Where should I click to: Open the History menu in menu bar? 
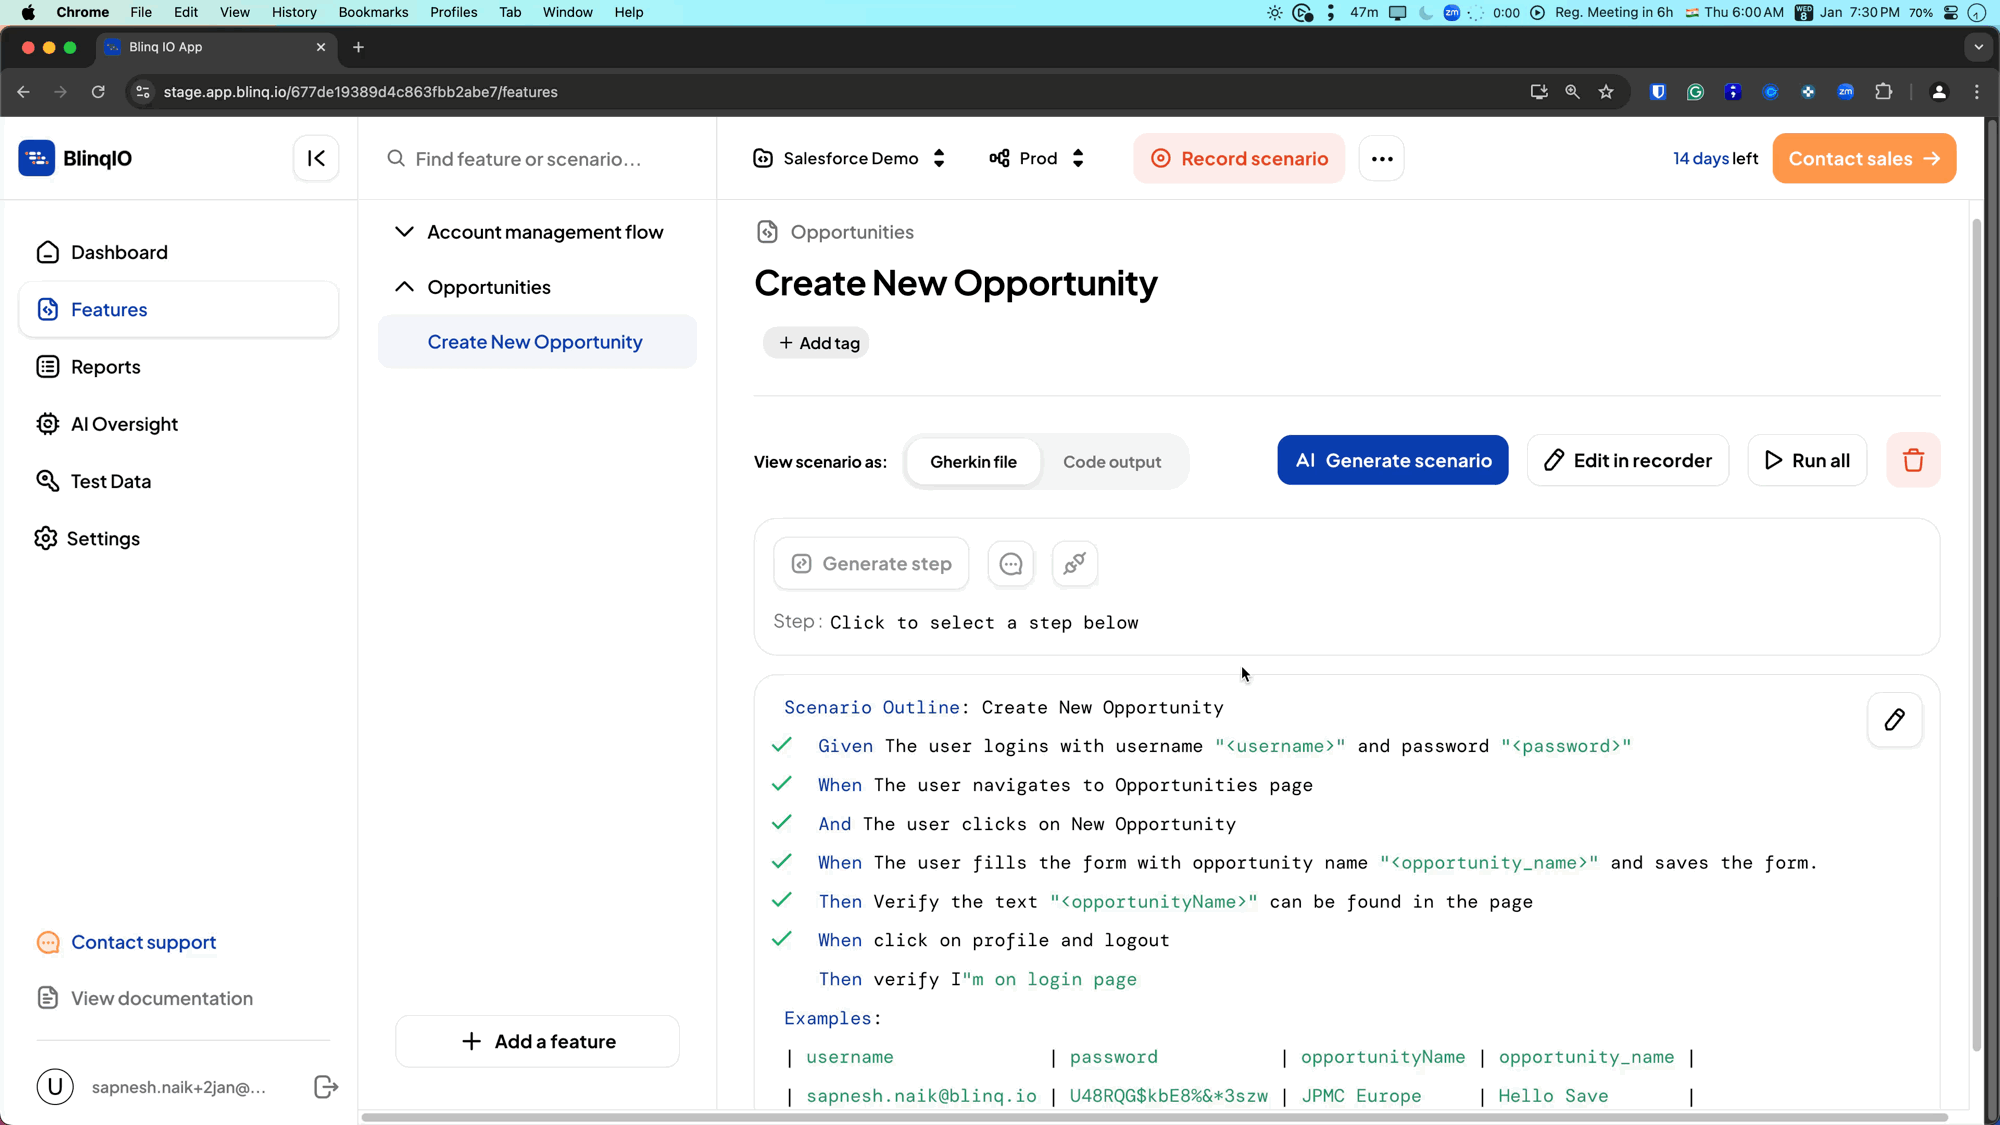click(x=294, y=12)
